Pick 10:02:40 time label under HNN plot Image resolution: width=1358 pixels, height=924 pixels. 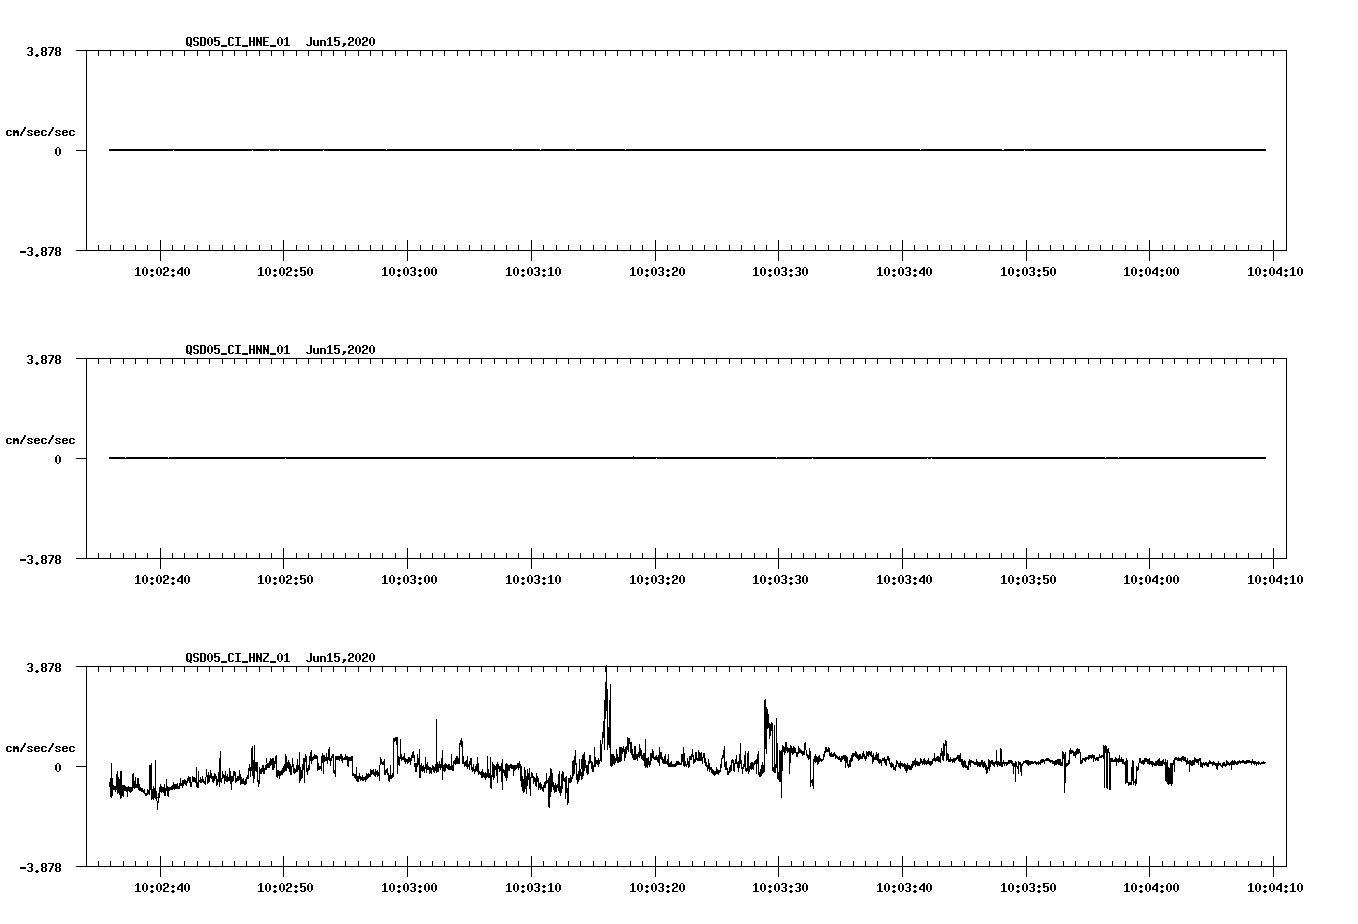click(161, 579)
